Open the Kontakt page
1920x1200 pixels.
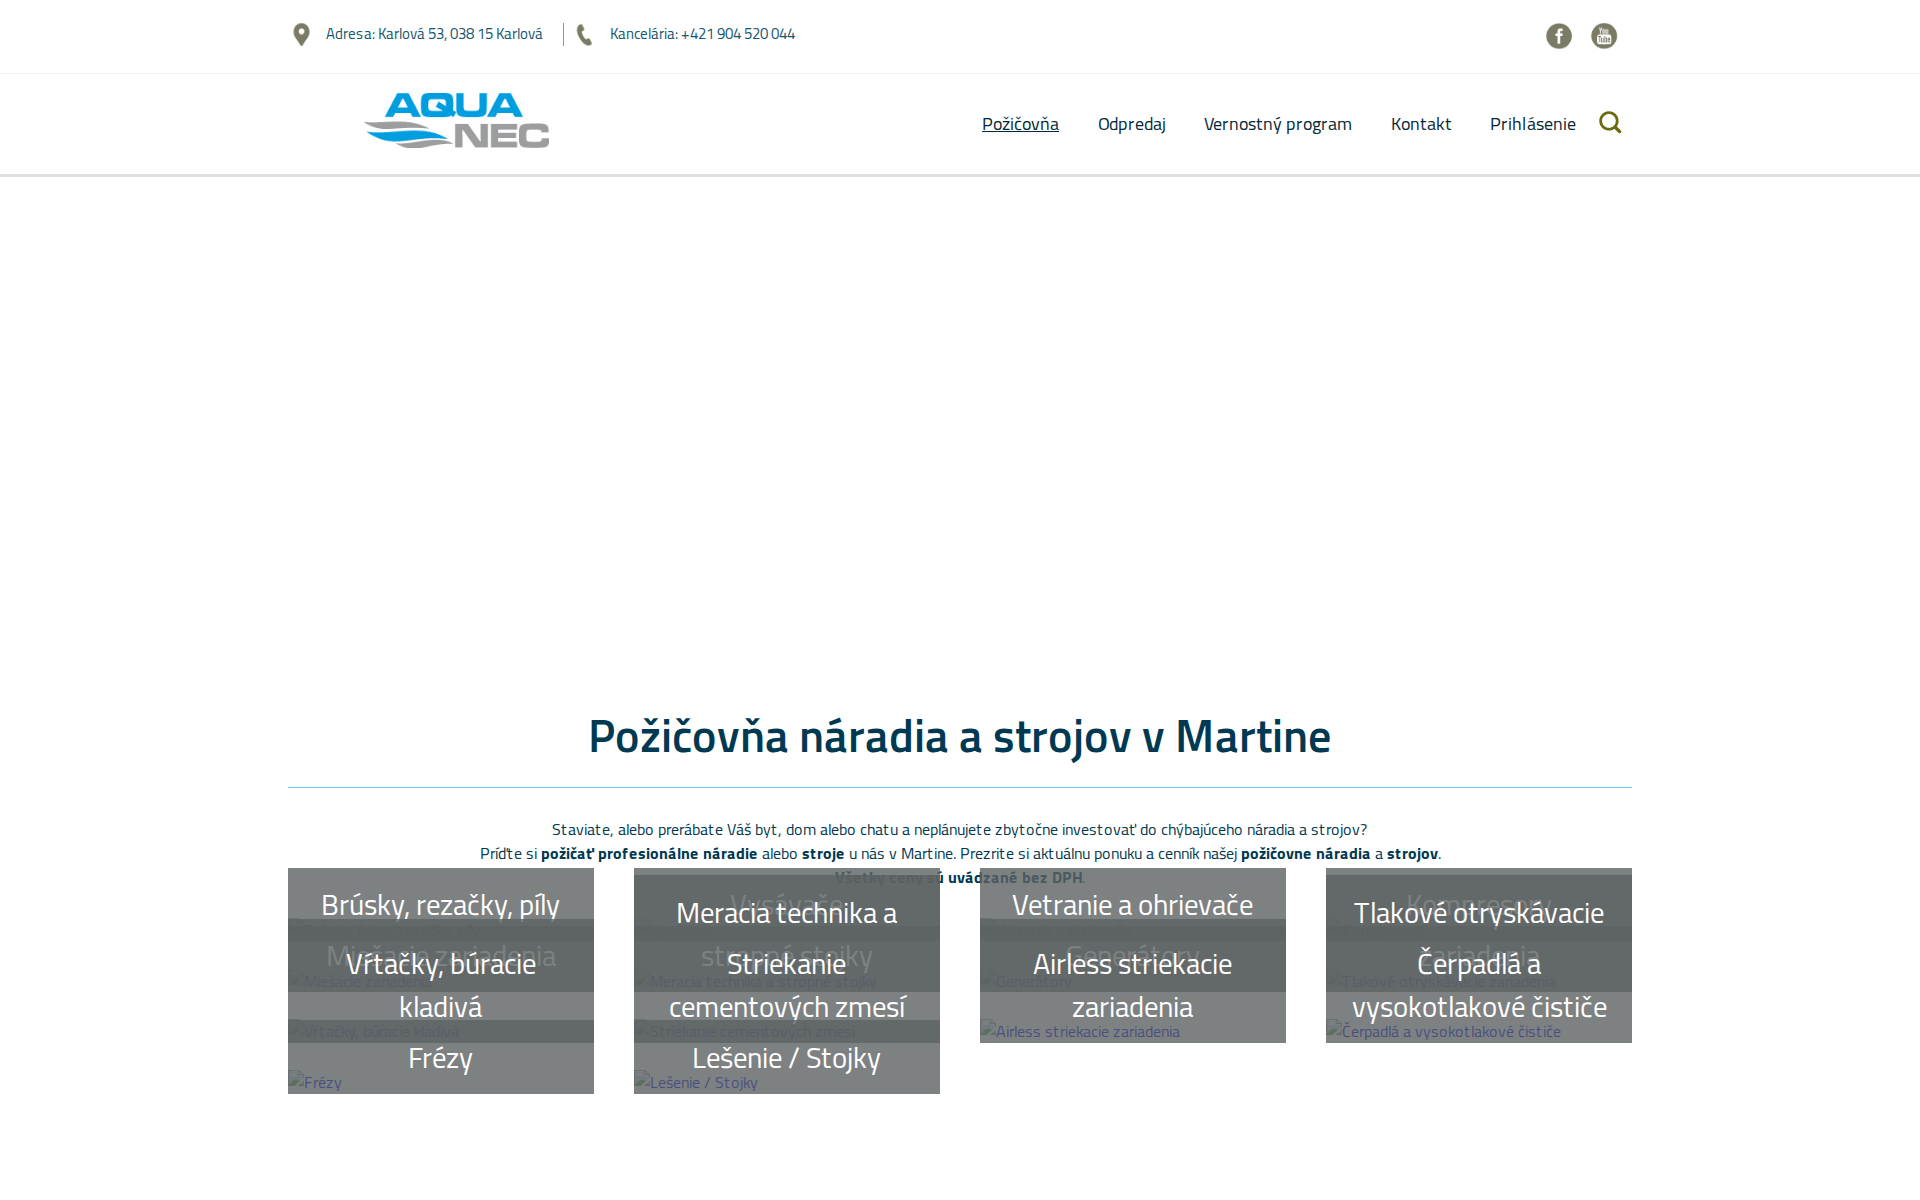coord(1421,124)
